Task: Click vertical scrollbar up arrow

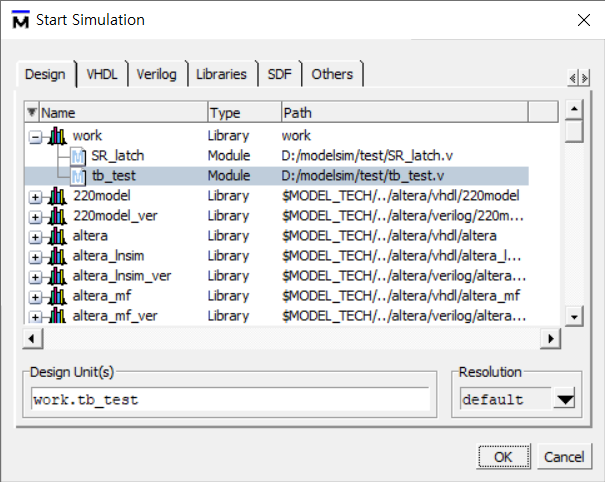Action: coord(574,110)
